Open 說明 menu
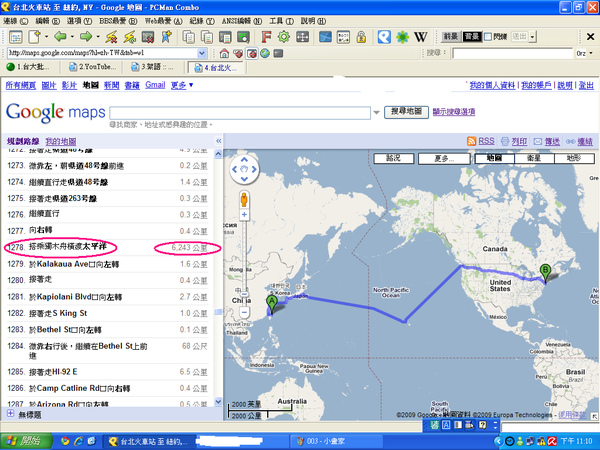Image resolution: width=600 pixels, height=450 pixels. 313,21
